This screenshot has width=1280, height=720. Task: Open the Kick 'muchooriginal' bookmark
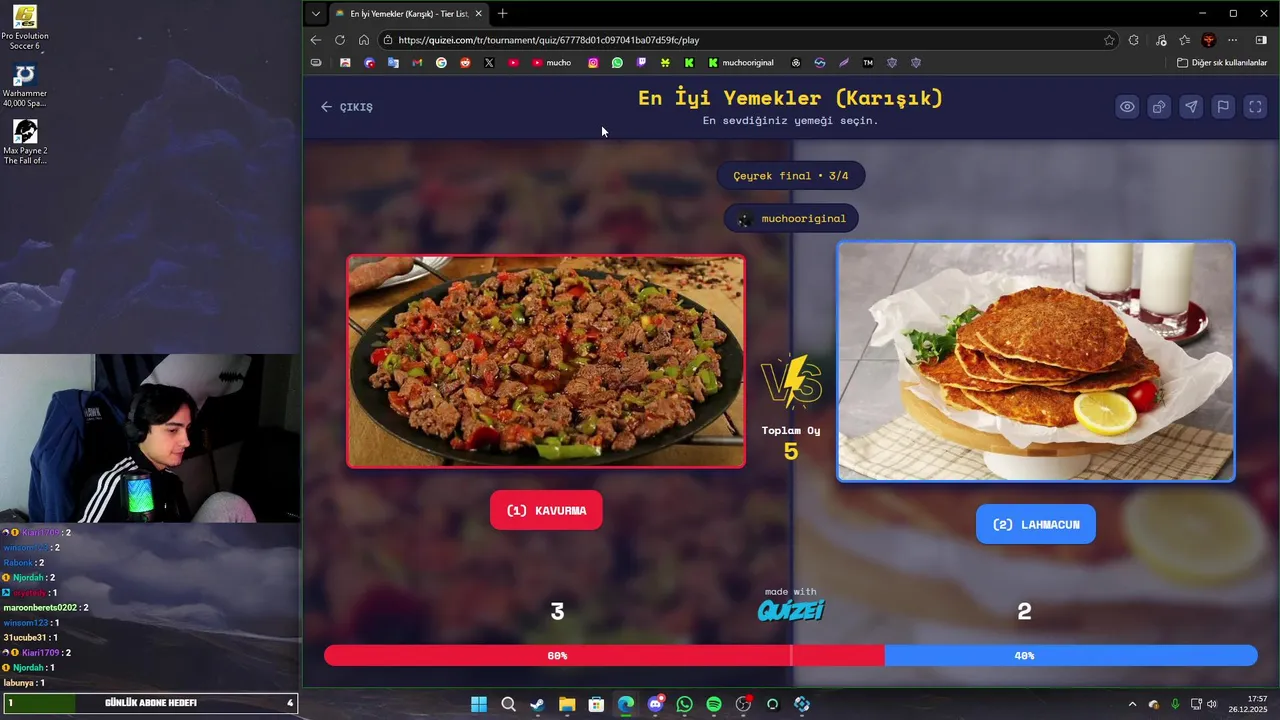pyautogui.click(x=741, y=63)
